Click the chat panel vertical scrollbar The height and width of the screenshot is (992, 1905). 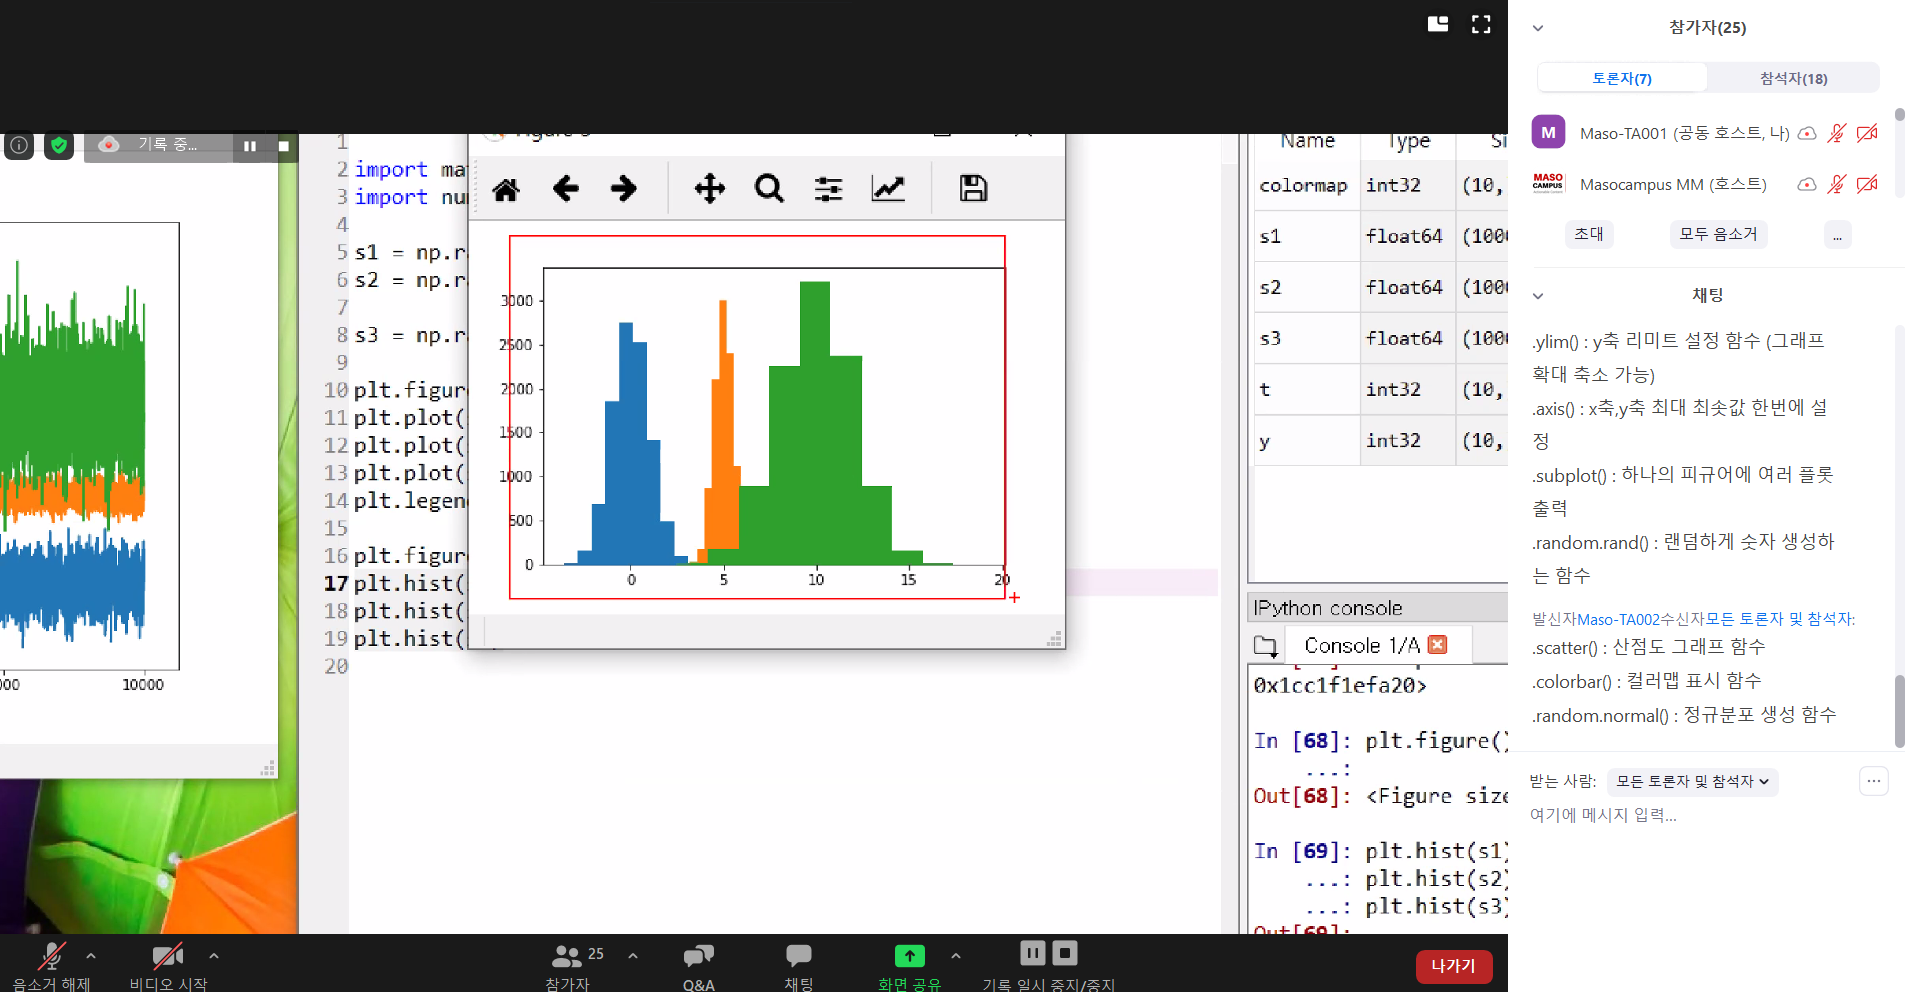coord(1899,710)
